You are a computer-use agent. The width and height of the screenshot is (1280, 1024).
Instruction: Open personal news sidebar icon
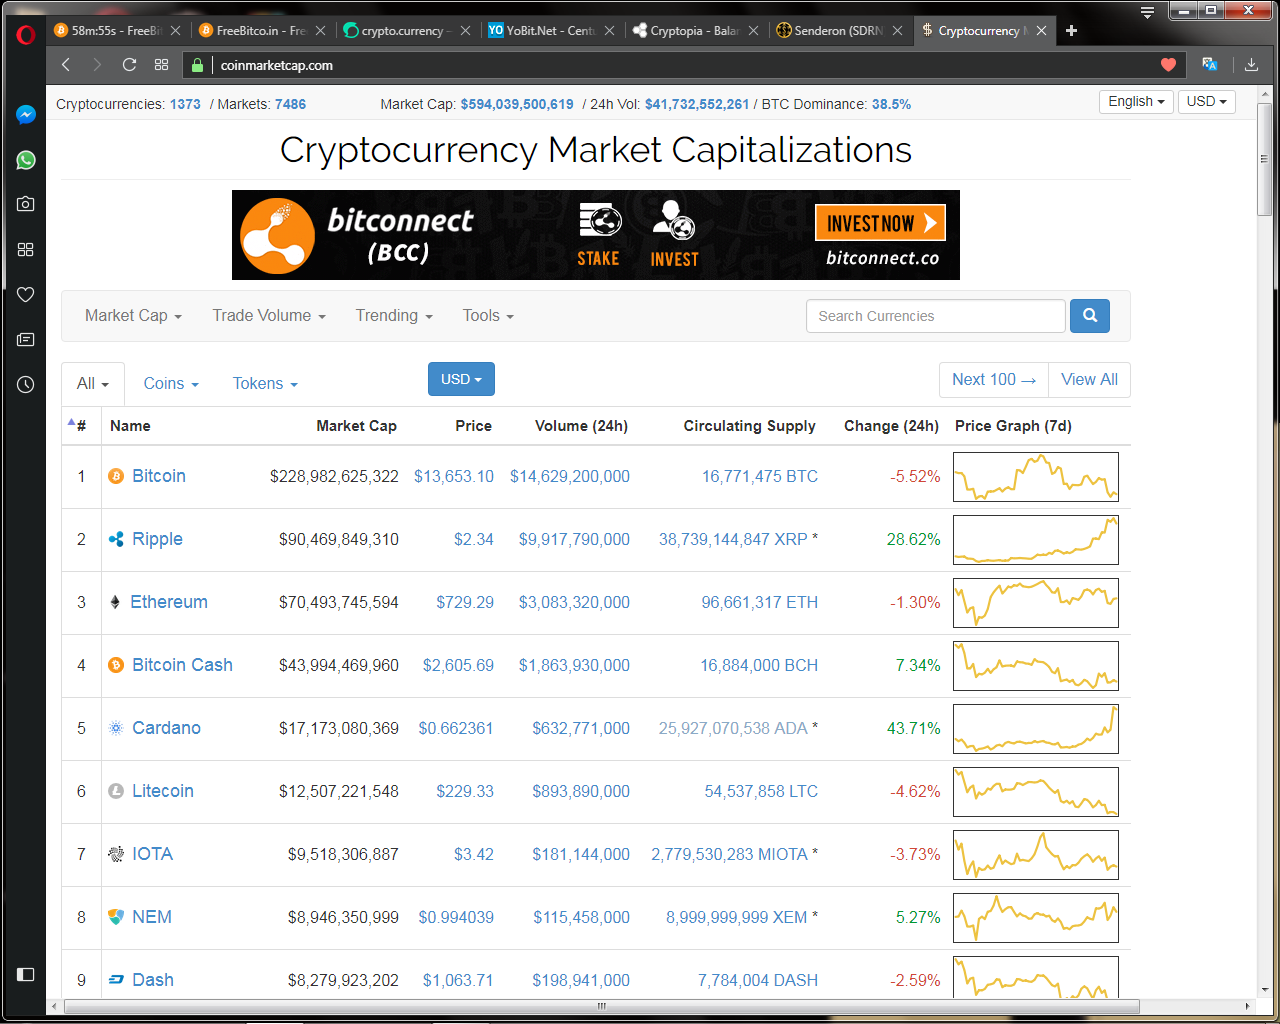coord(26,340)
